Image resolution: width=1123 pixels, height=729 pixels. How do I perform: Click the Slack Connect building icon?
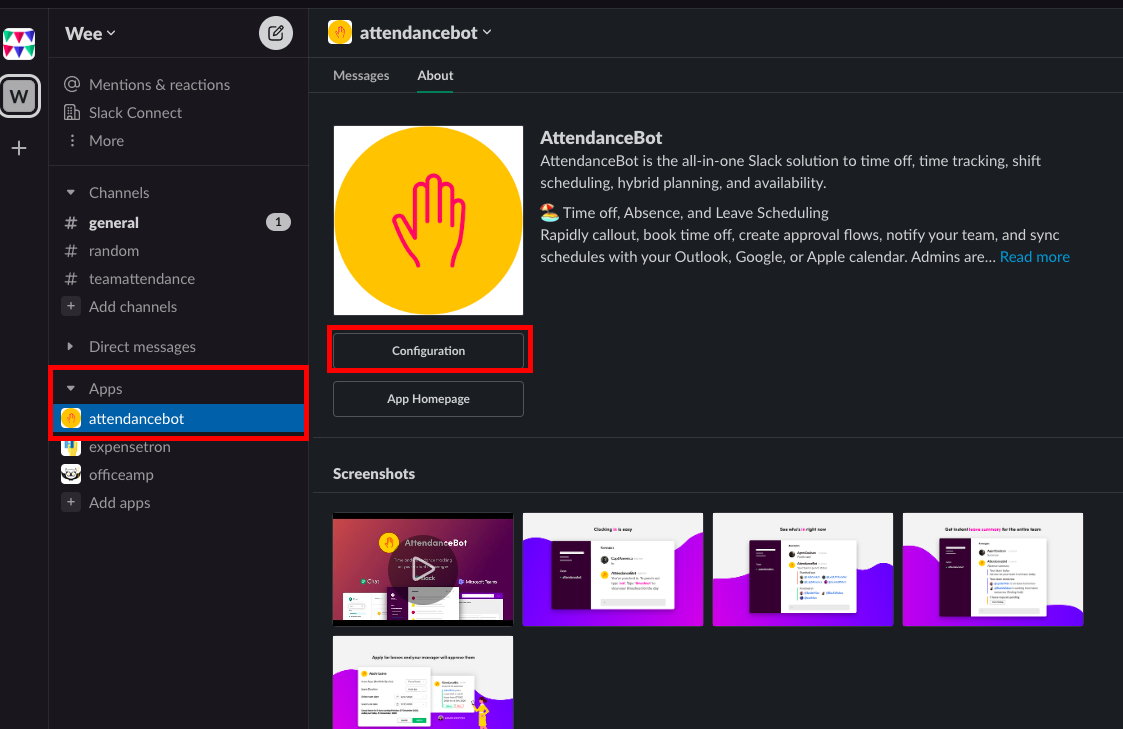[x=72, y=112]
